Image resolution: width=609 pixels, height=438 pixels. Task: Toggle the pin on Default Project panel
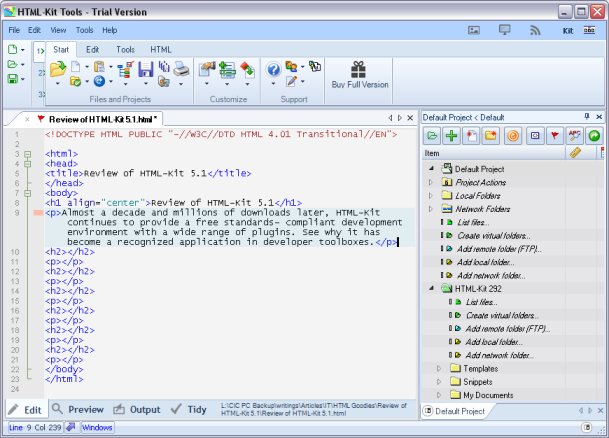coord(587,116)
